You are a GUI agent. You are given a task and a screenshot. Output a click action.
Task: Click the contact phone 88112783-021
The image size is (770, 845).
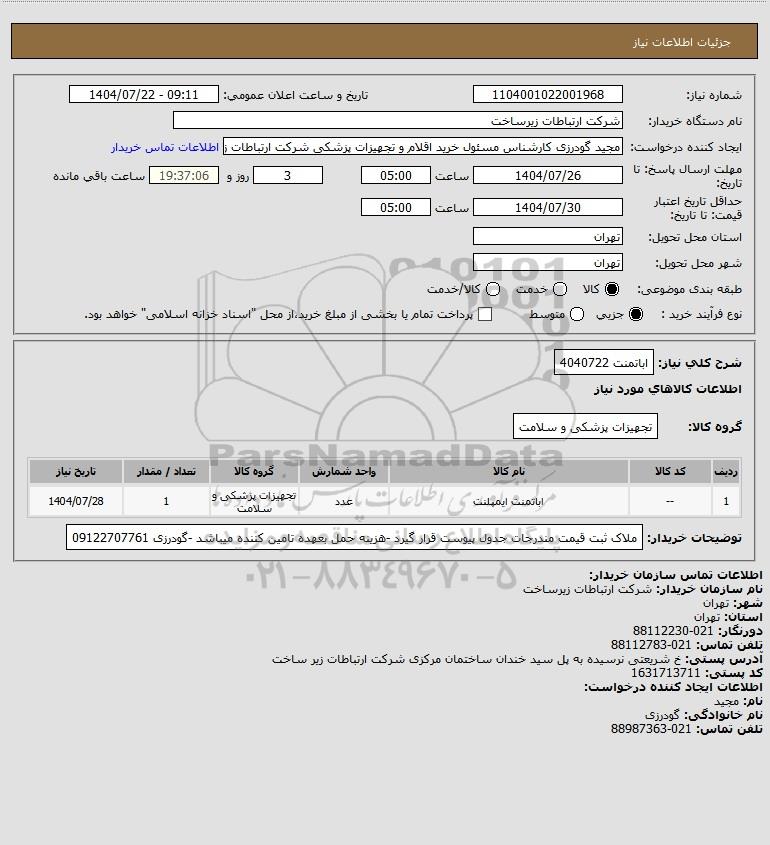[x=651, y=645]
